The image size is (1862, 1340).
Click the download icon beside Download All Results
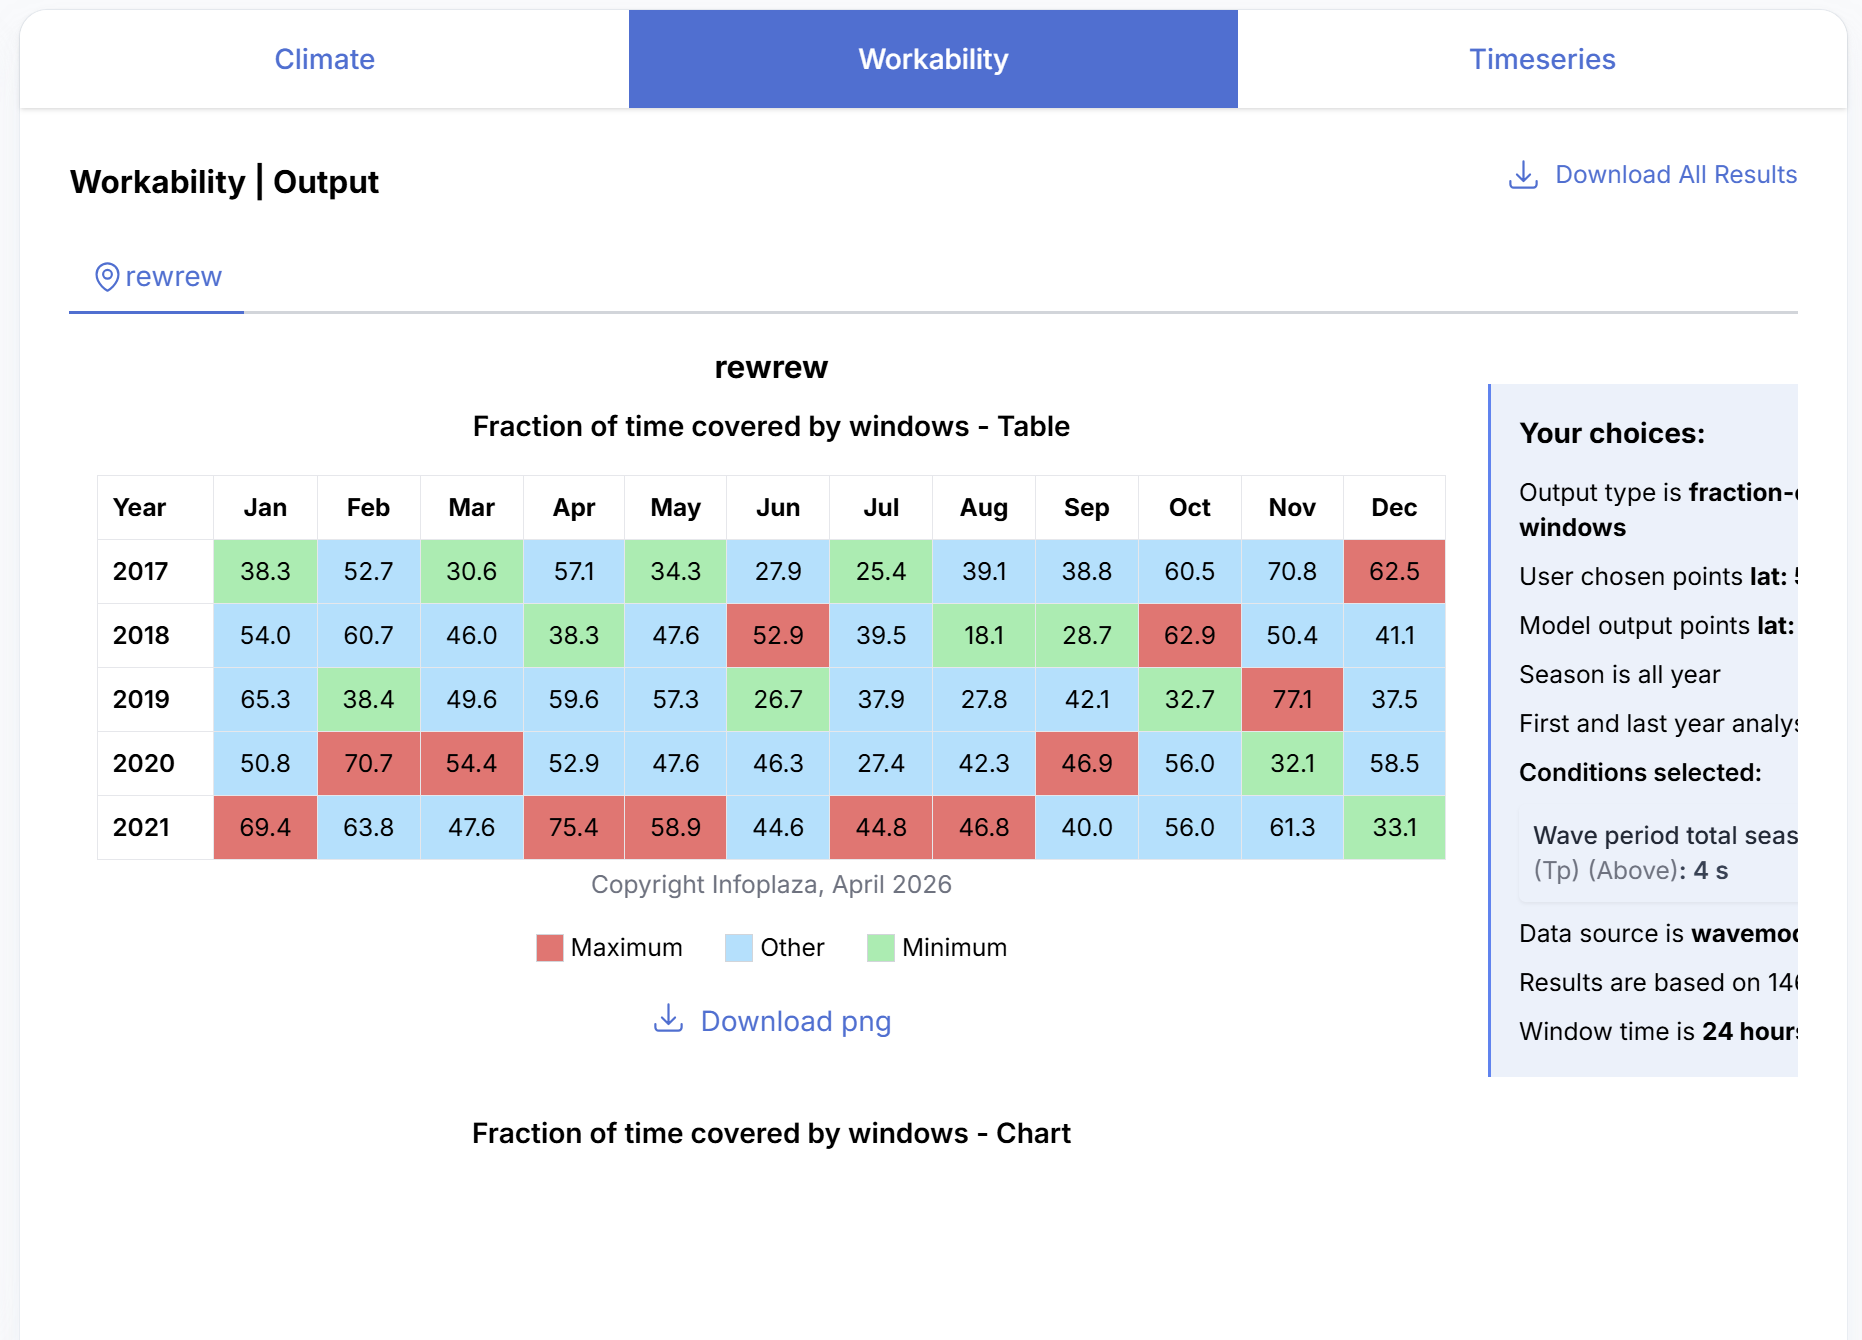tap(1522, 175)
